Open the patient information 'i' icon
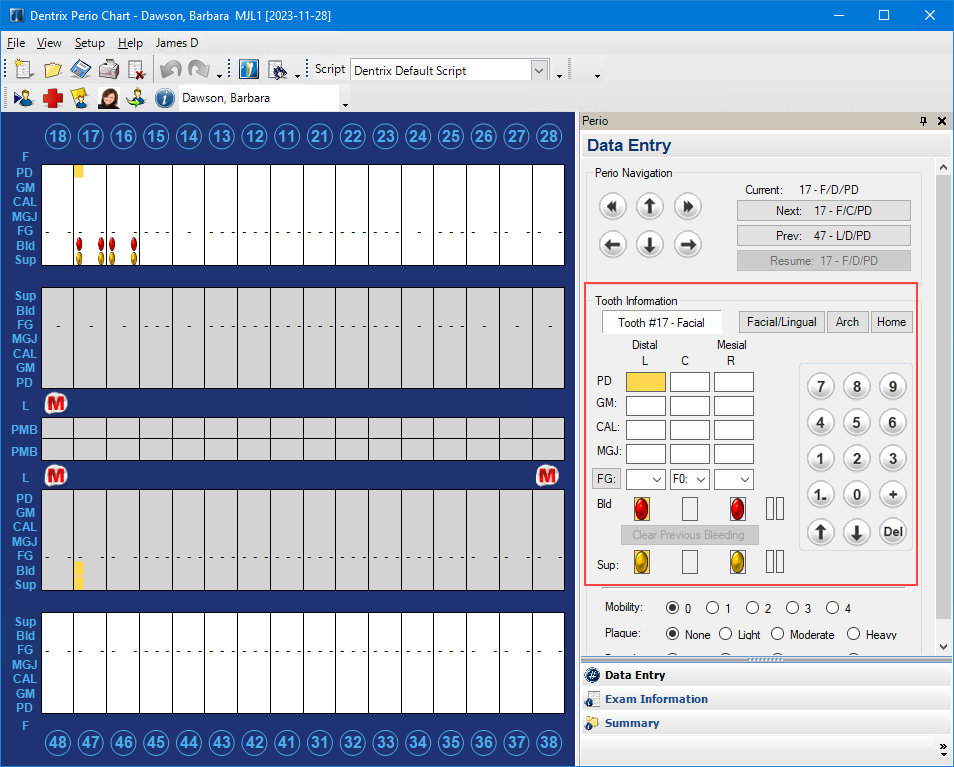 165,98
